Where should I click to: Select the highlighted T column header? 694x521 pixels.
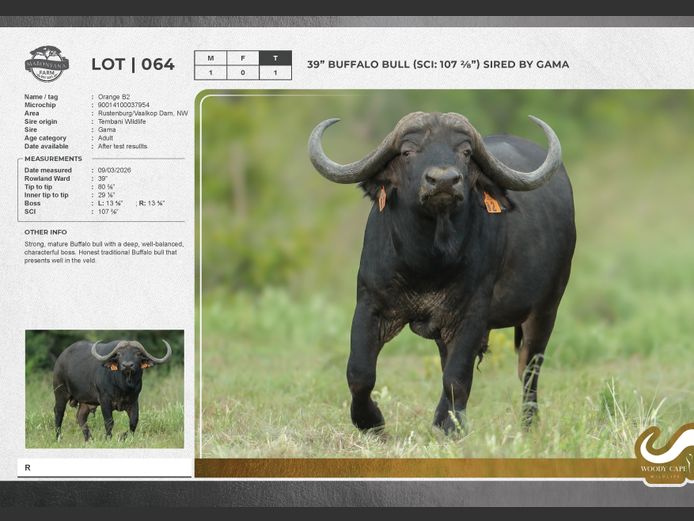[275, 58]
